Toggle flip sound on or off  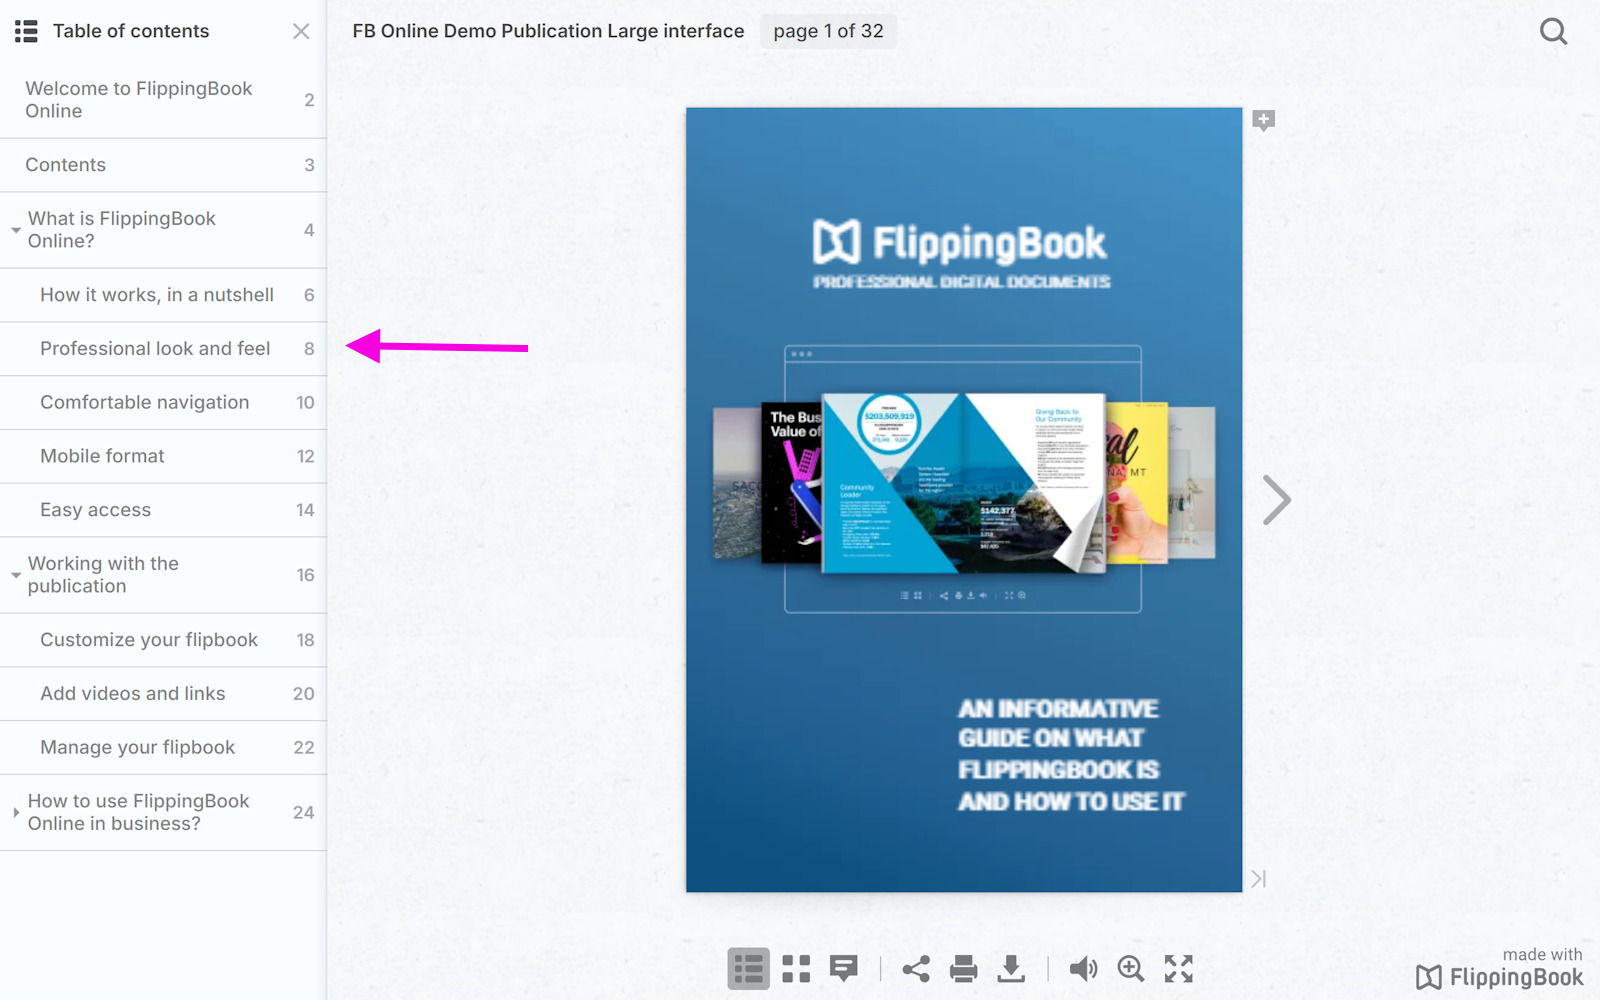(x=1083, y=968)
